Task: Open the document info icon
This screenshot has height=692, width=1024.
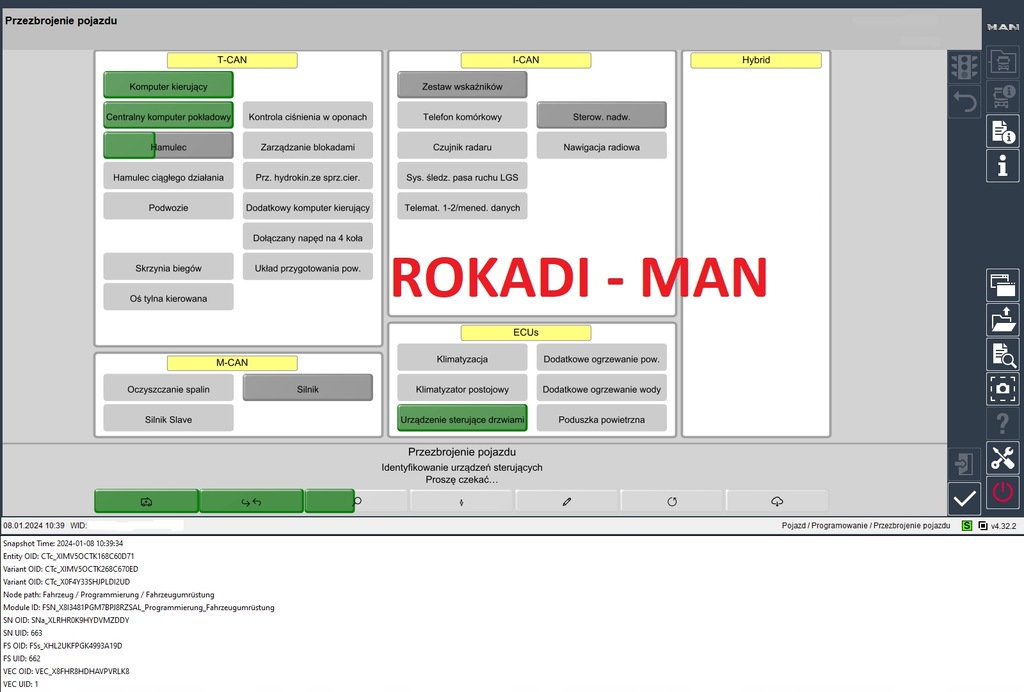Action: (x=1002, y=132)
